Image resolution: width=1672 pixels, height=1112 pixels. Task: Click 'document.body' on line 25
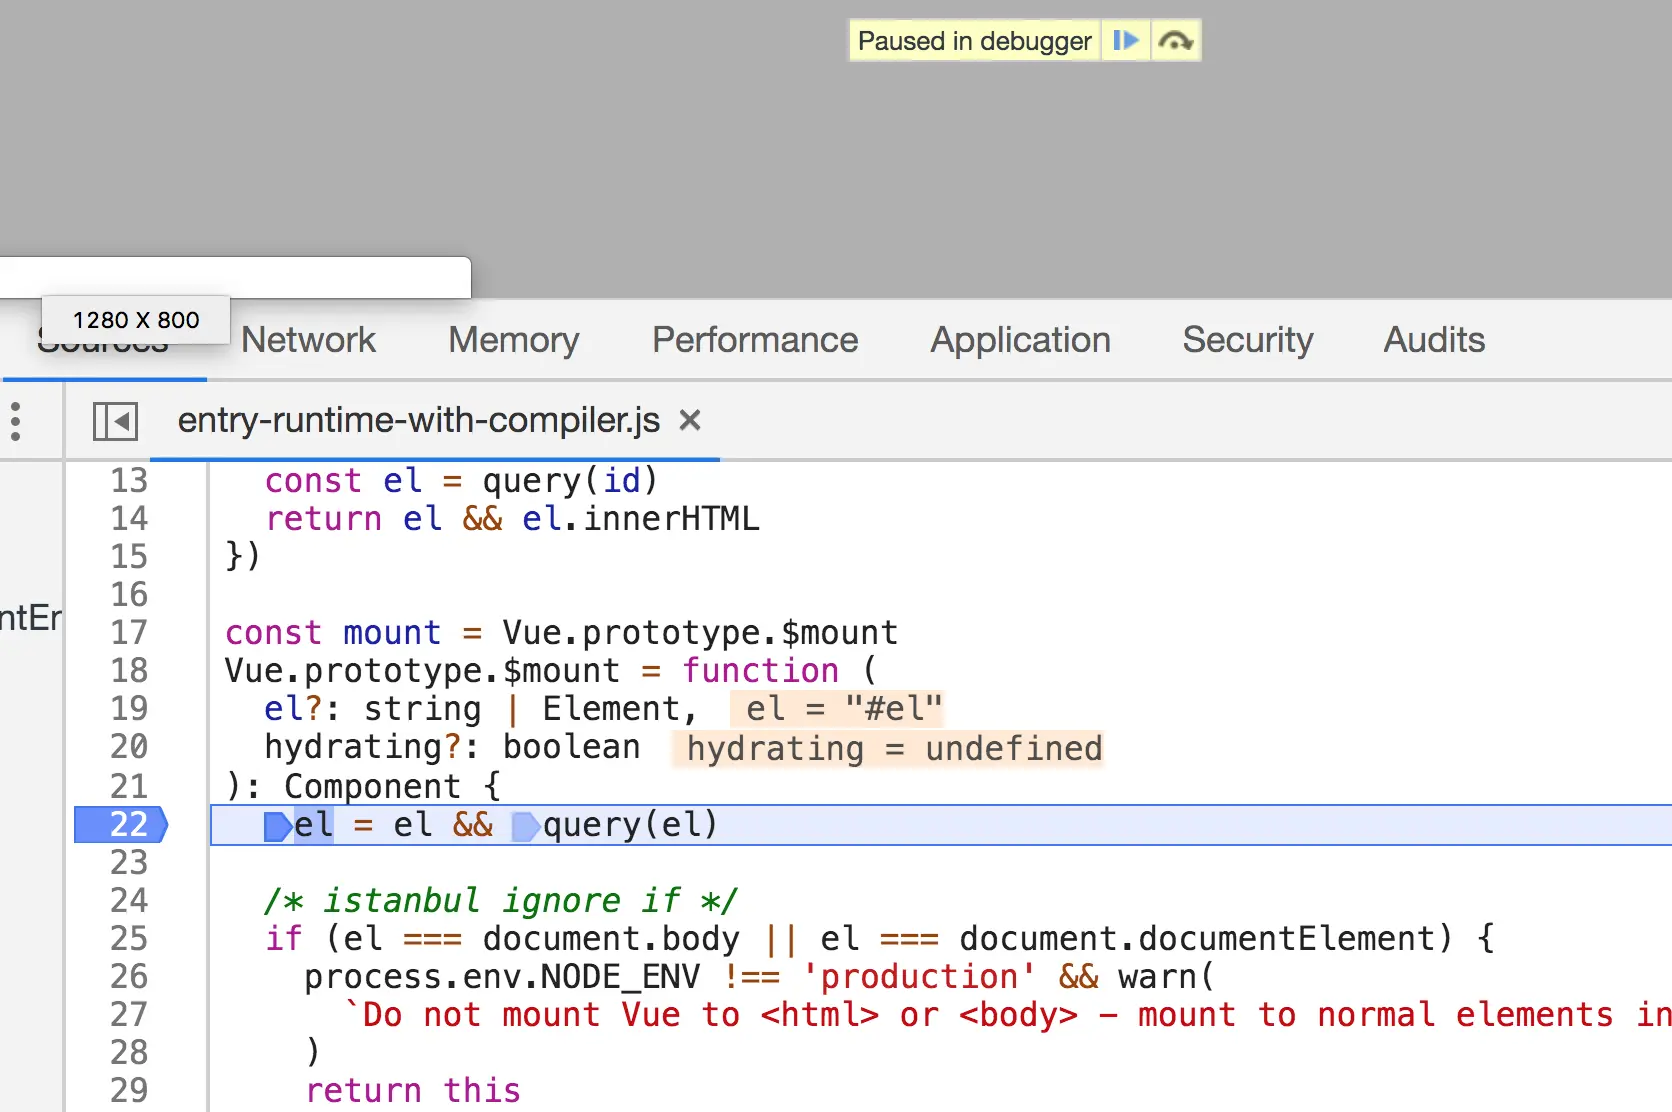611,939
